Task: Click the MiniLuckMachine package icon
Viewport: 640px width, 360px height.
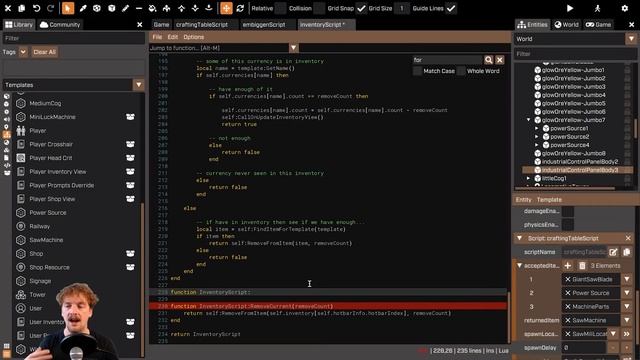Action: coord(130,117)
